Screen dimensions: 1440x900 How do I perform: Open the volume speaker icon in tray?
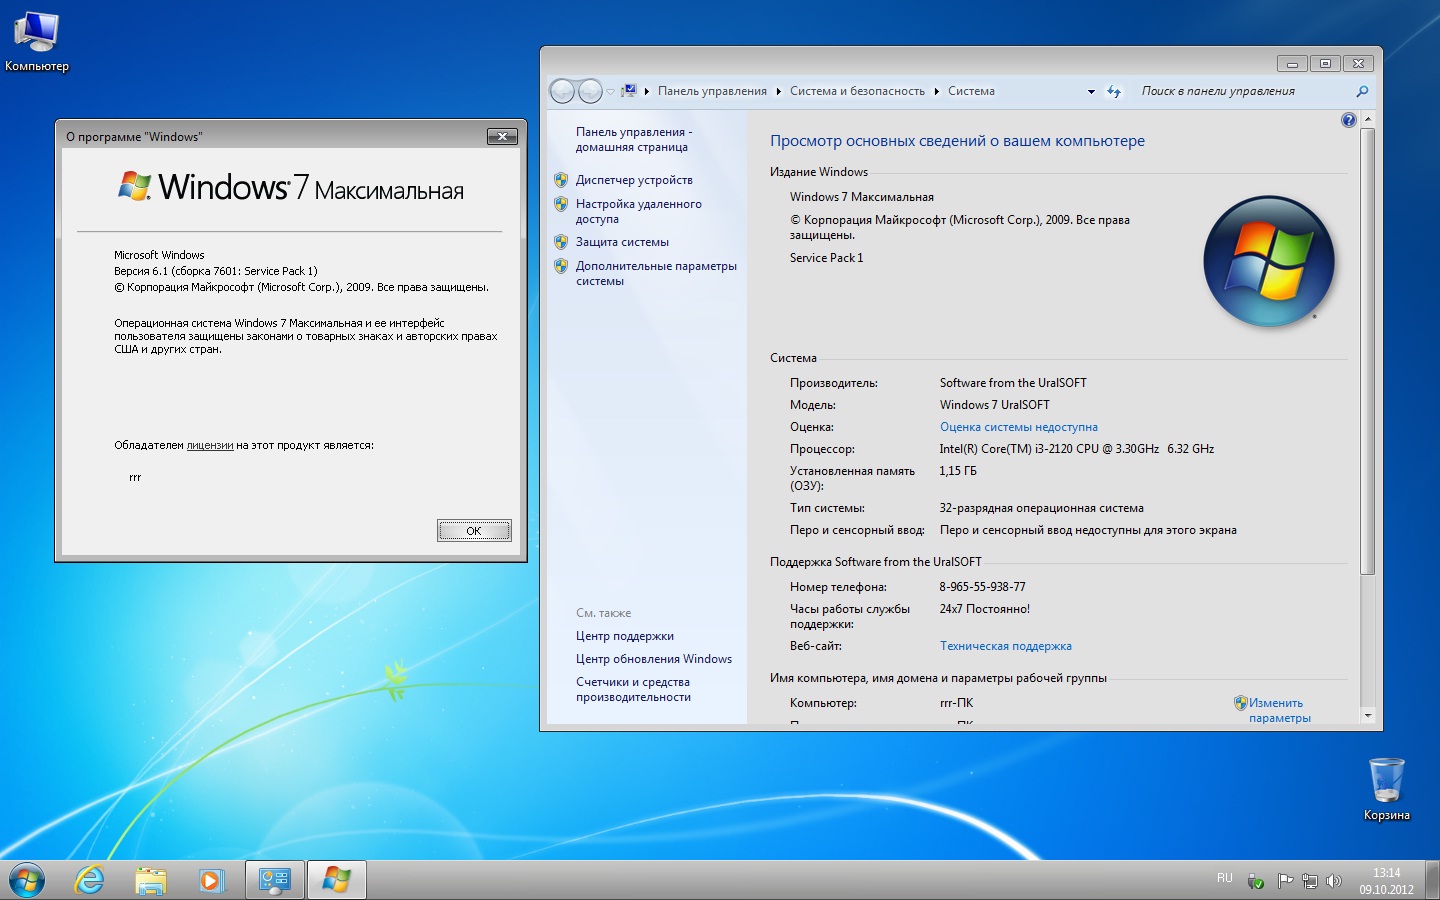tap(1333, 881)
